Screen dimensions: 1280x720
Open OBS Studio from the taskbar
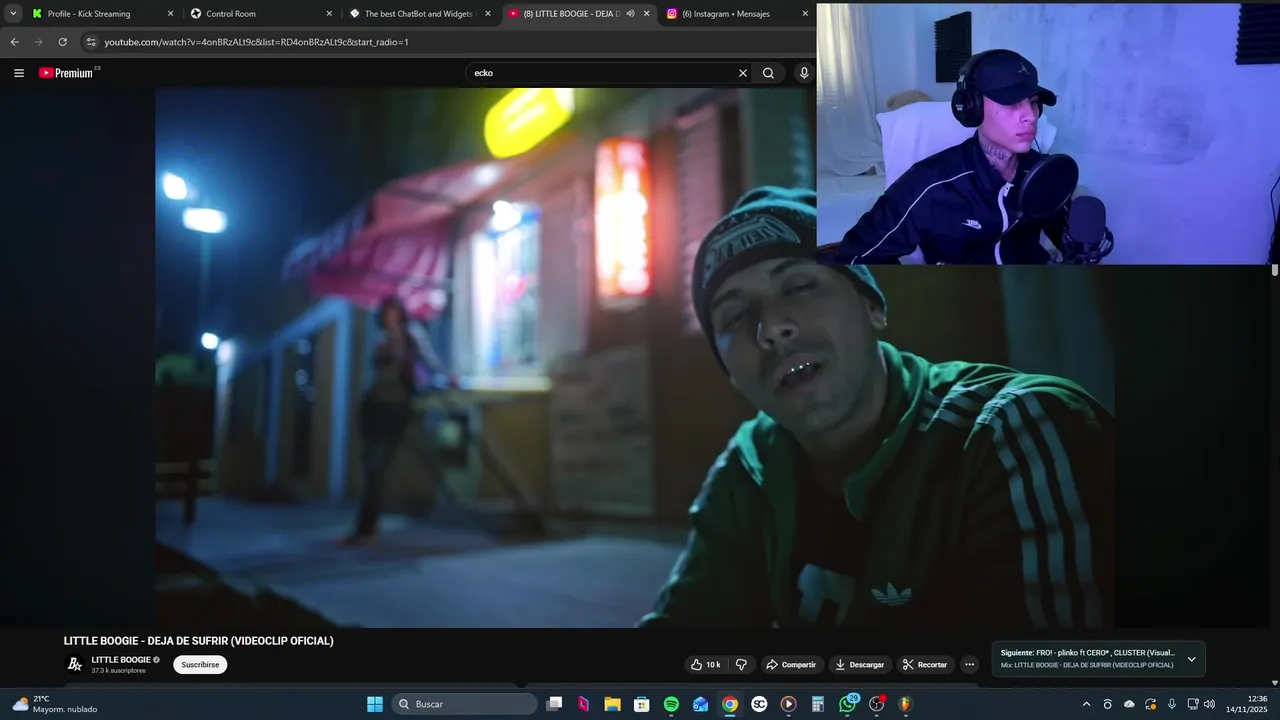click(x=877, y=704)
